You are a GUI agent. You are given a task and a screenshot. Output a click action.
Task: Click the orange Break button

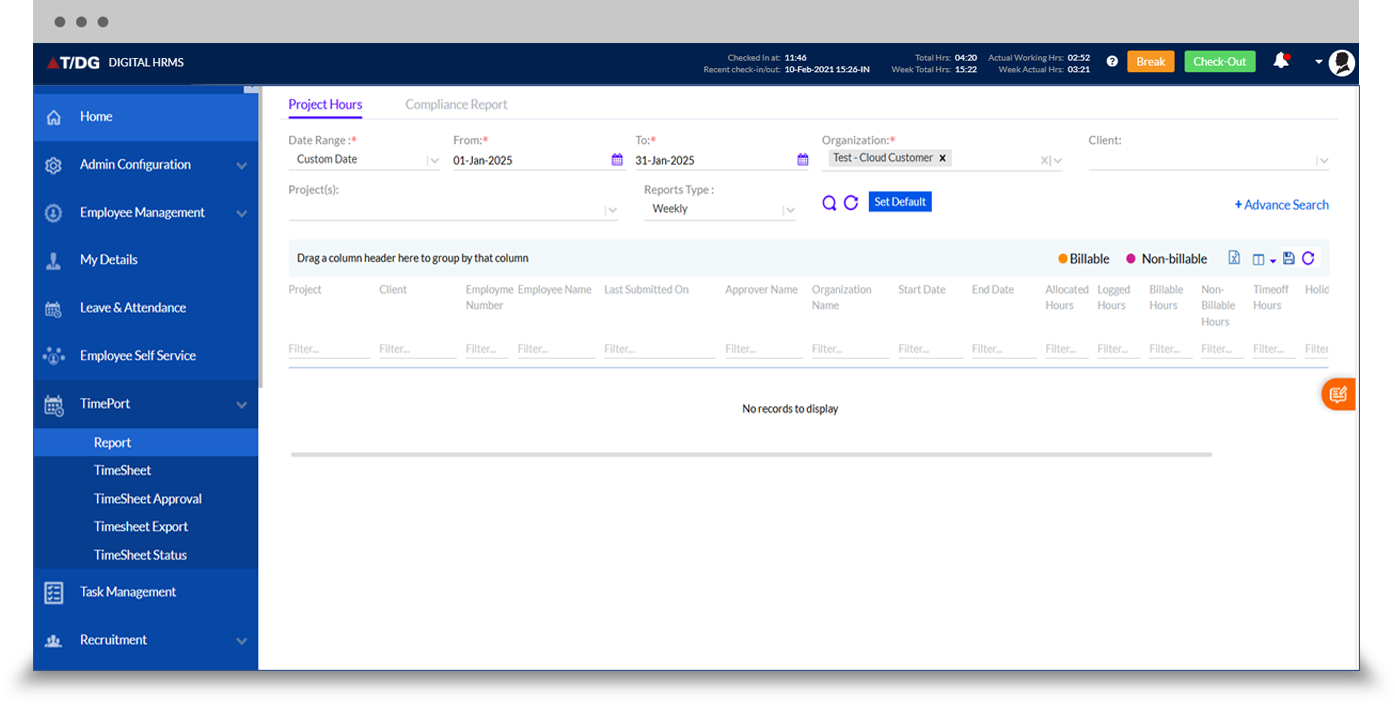pos(1151,62)
